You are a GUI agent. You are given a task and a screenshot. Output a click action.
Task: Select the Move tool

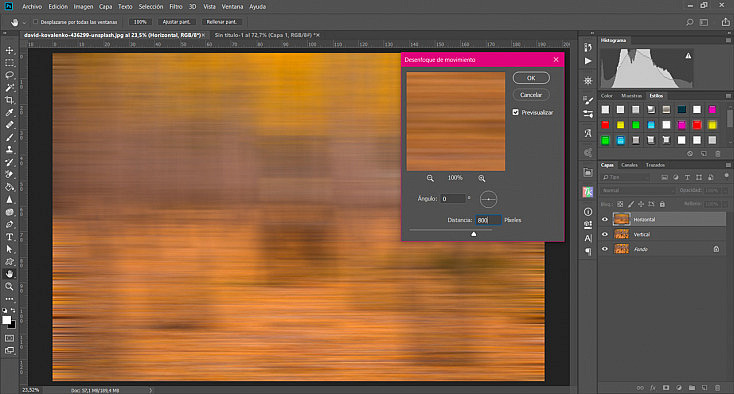point(9,50)
